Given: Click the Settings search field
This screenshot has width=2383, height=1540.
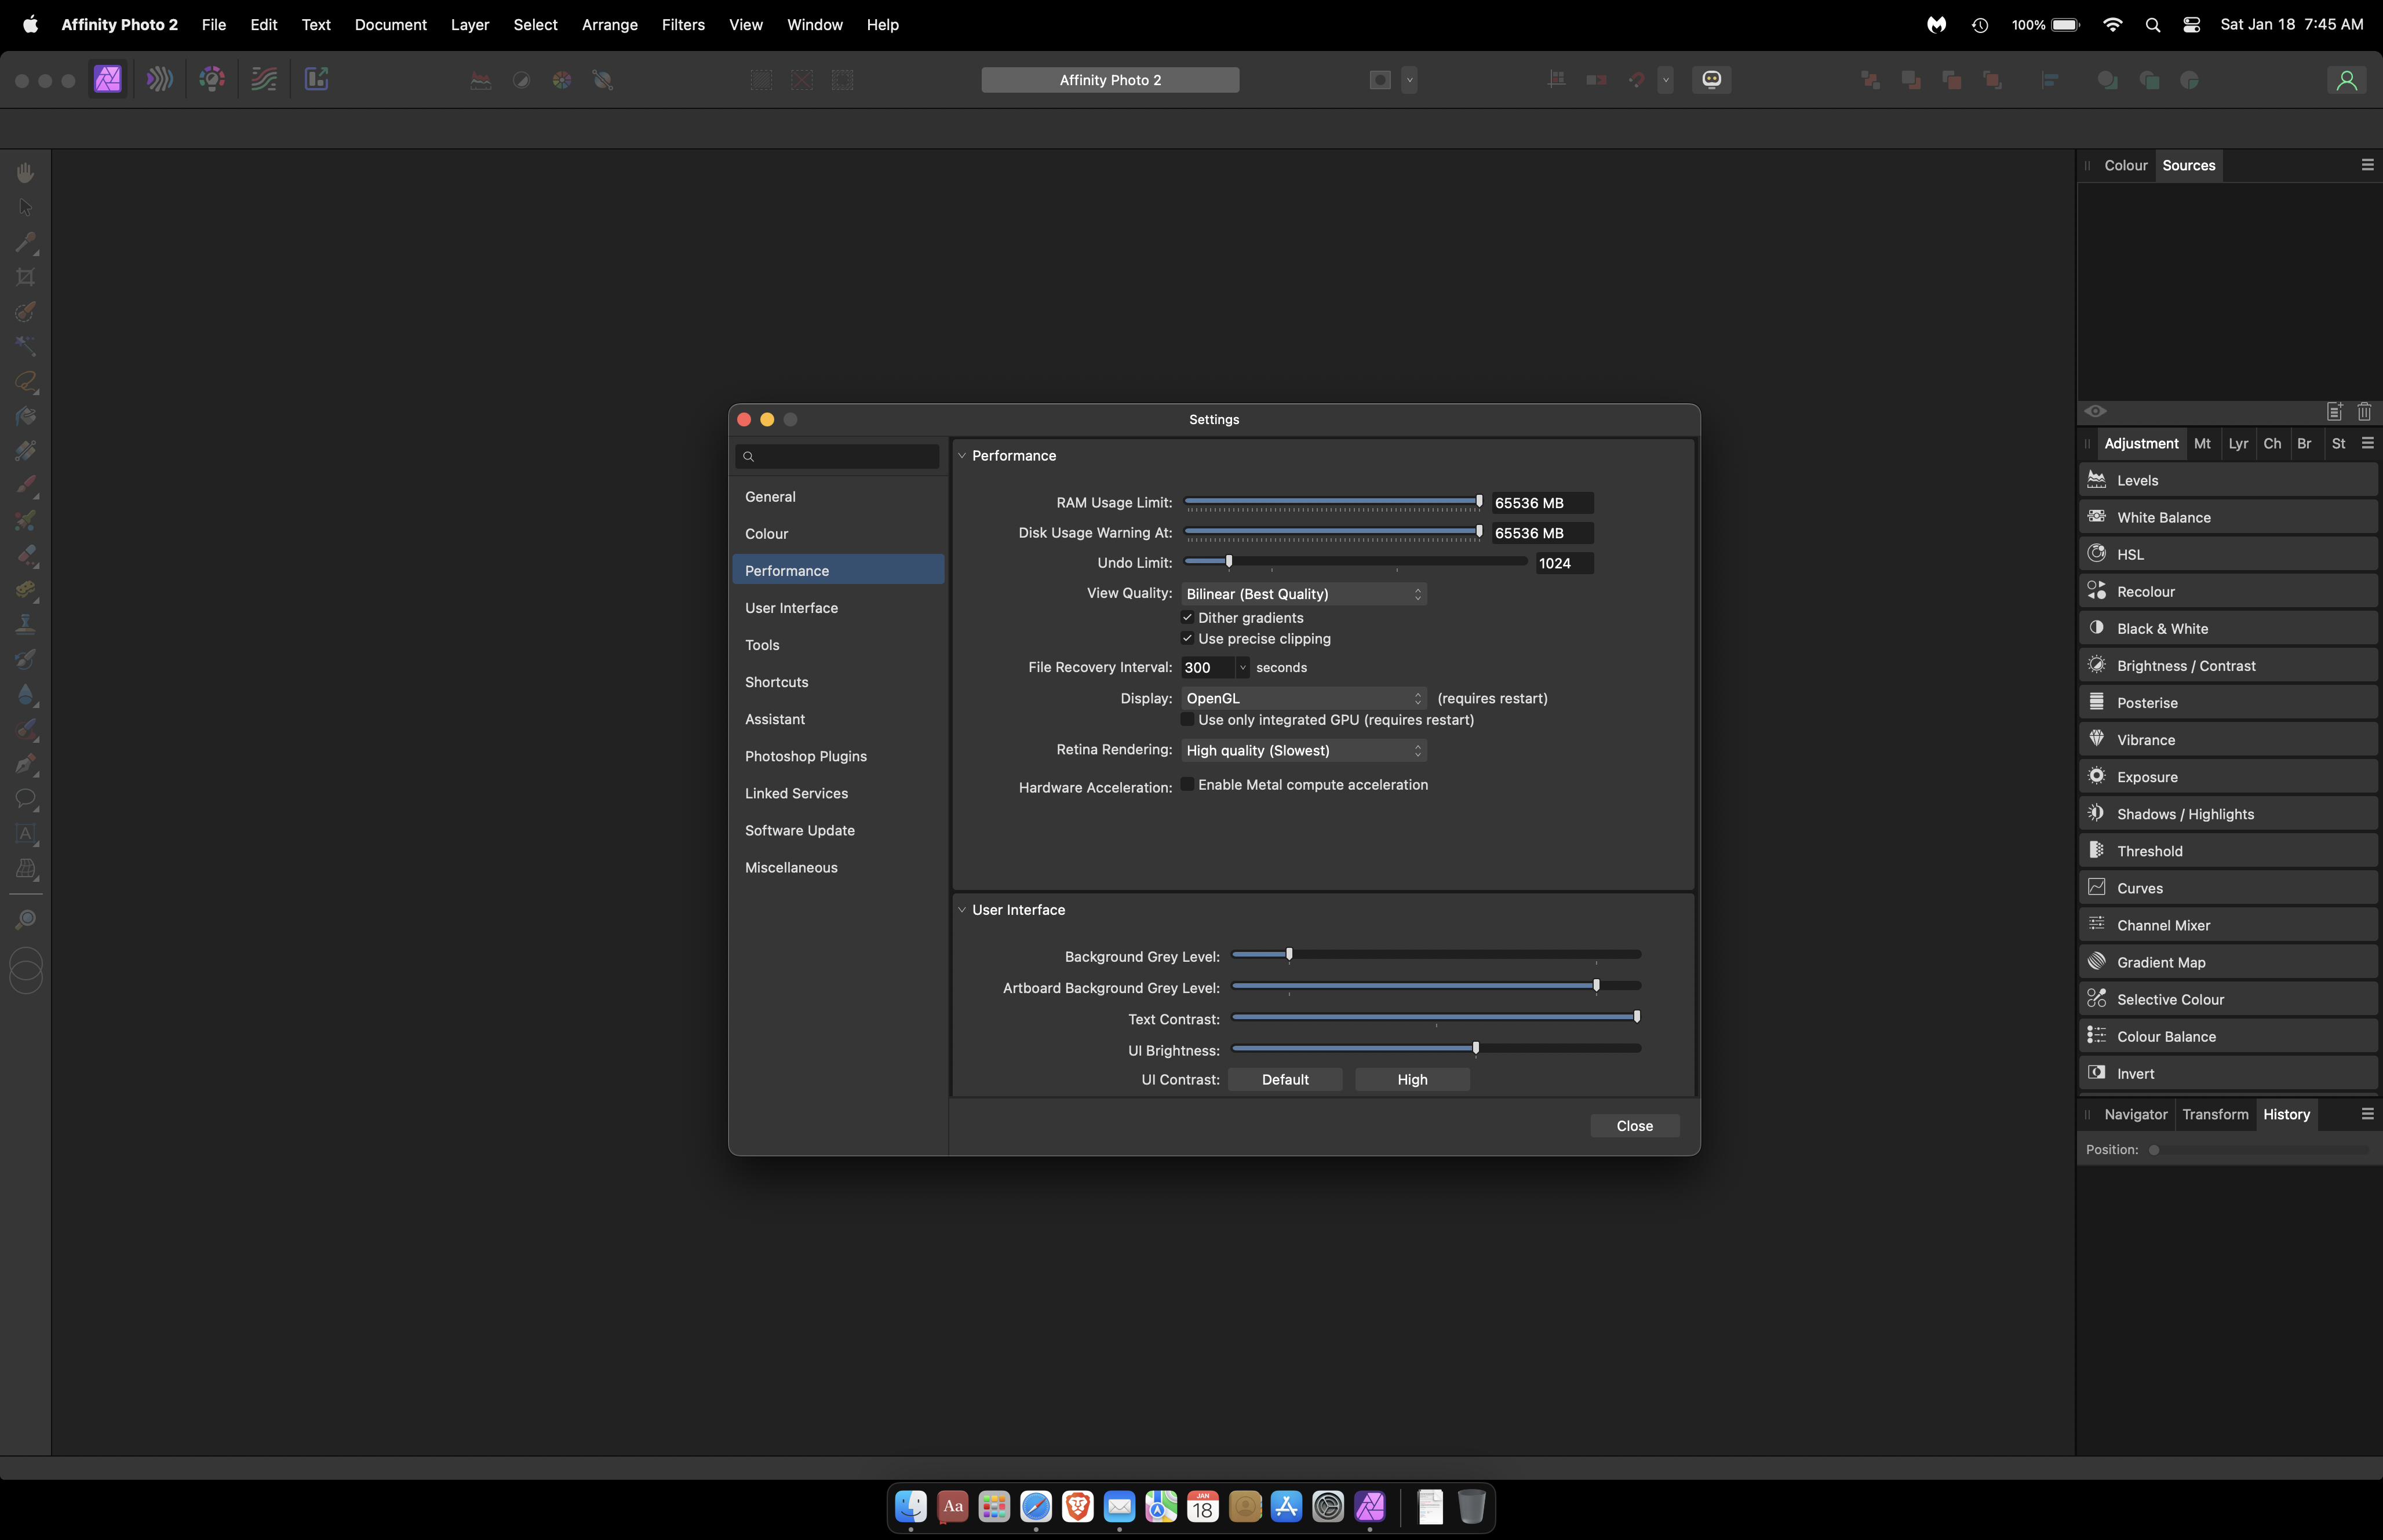Looking at the screenshot, I should [837, 457].
